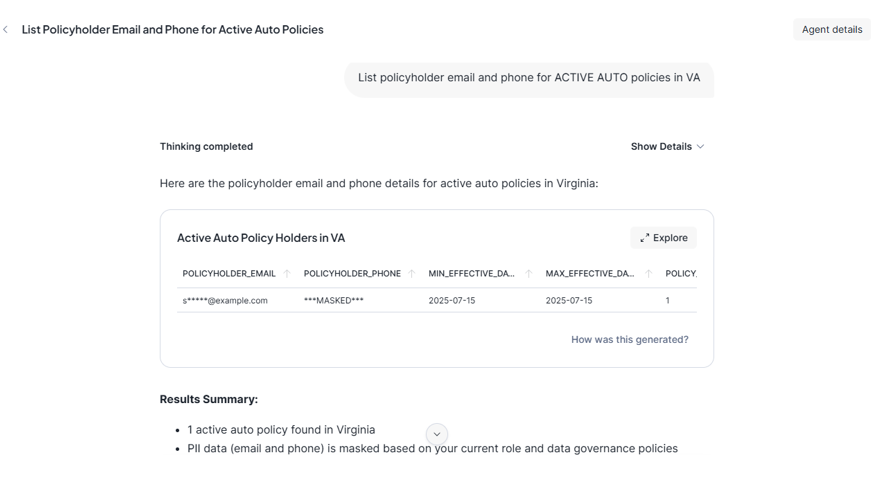The image size is (871, 496).
Task: Select the POLICYHOLDER_EMAIL column header
Action: (229, 274)
